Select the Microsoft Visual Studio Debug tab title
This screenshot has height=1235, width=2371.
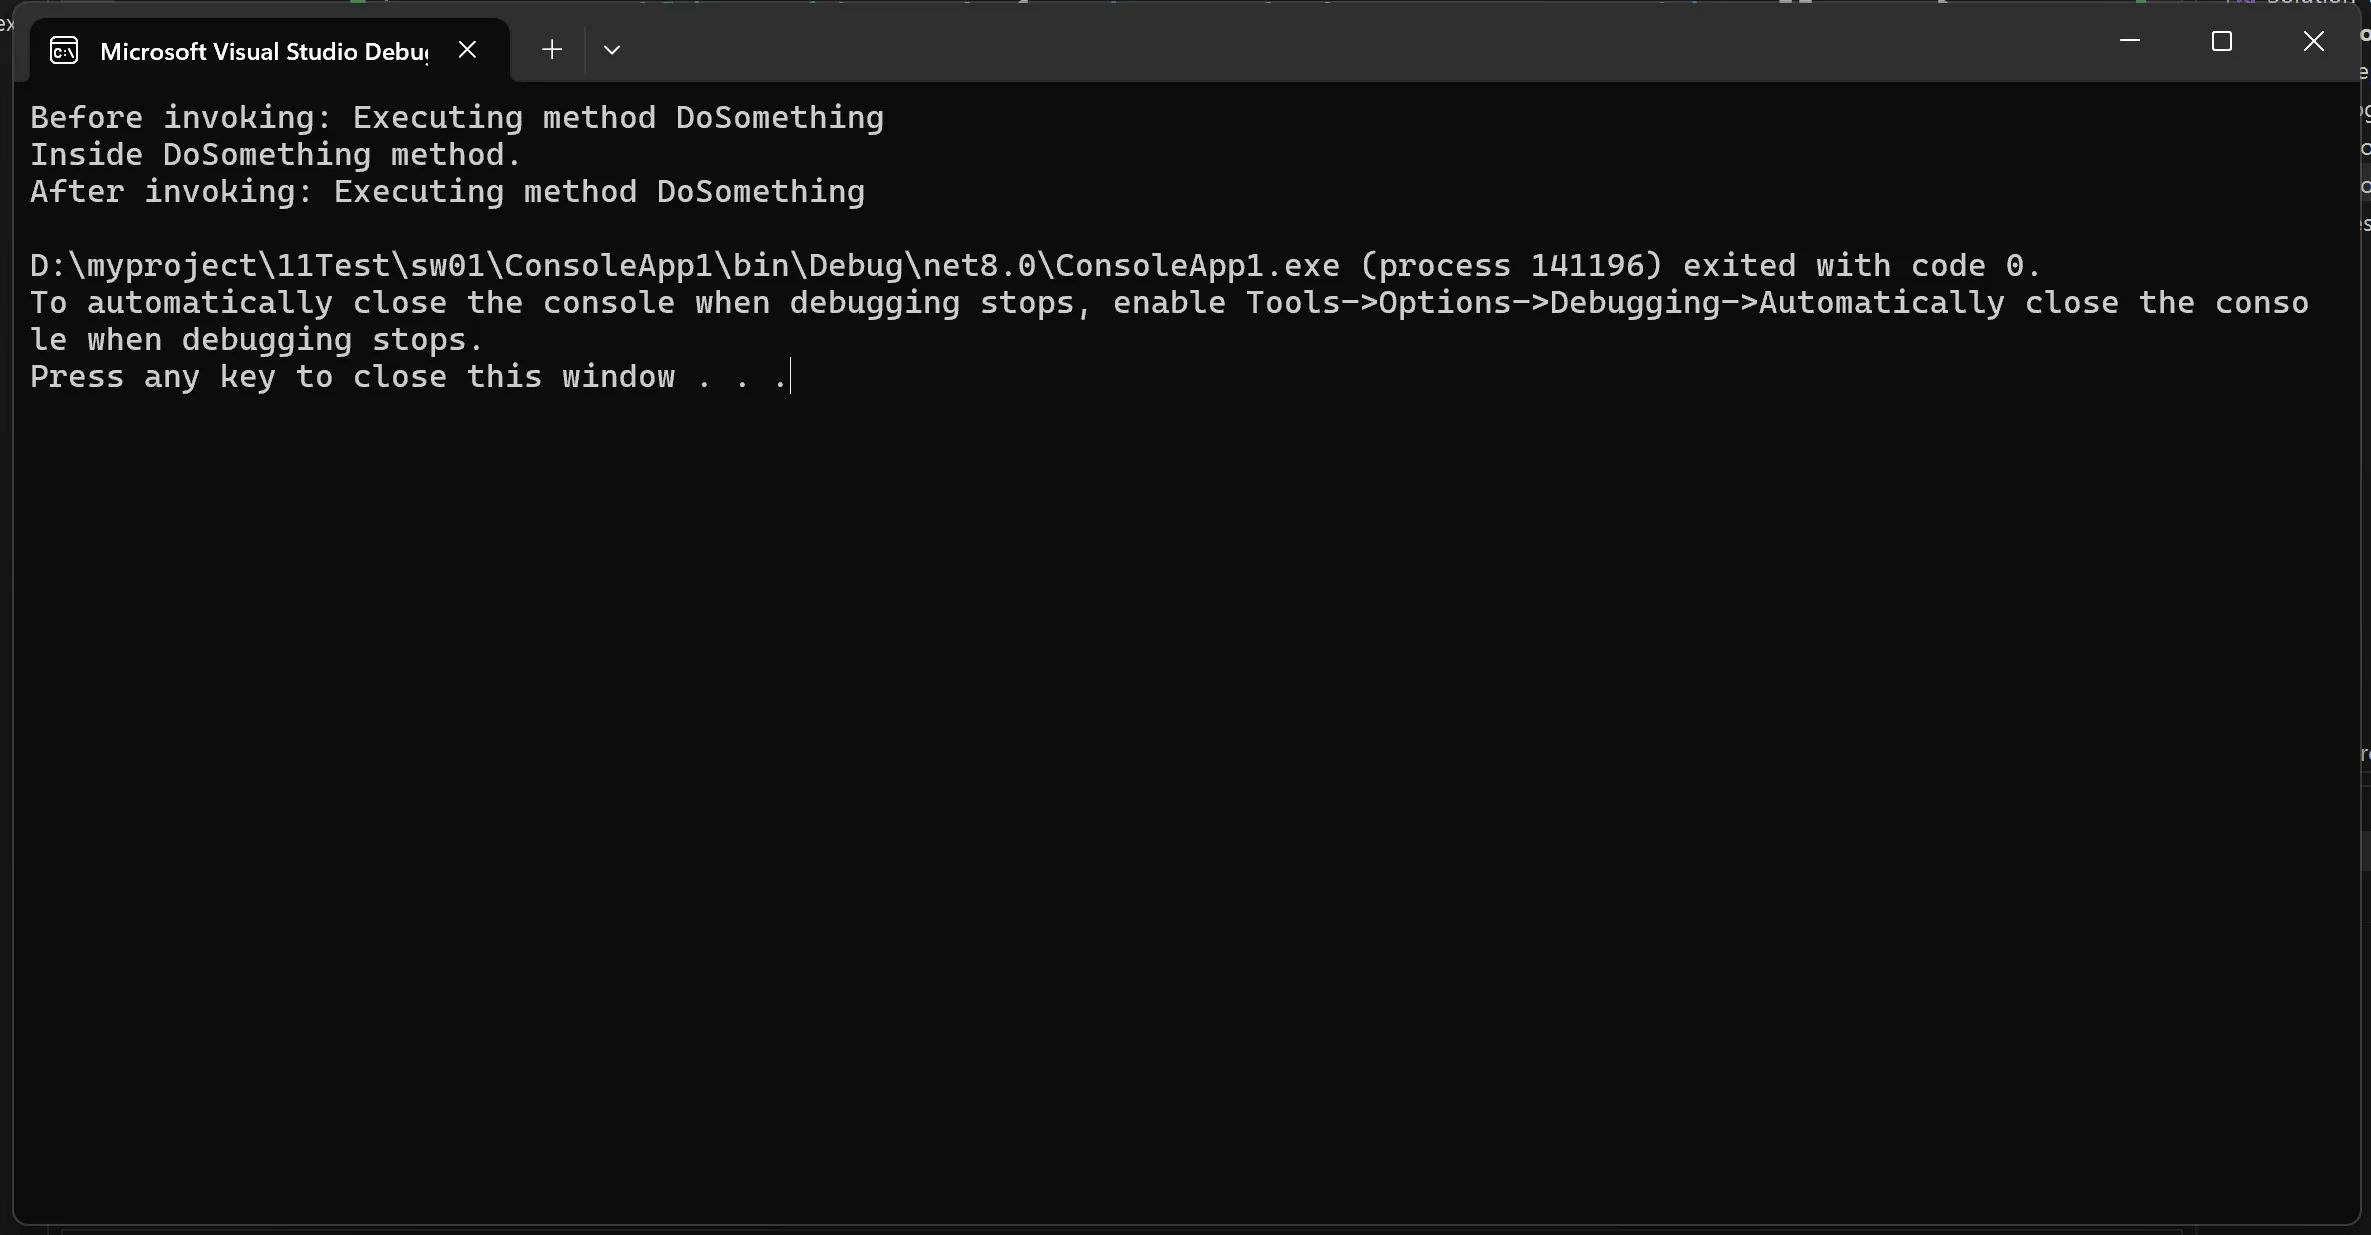click(x=264, y=52)
